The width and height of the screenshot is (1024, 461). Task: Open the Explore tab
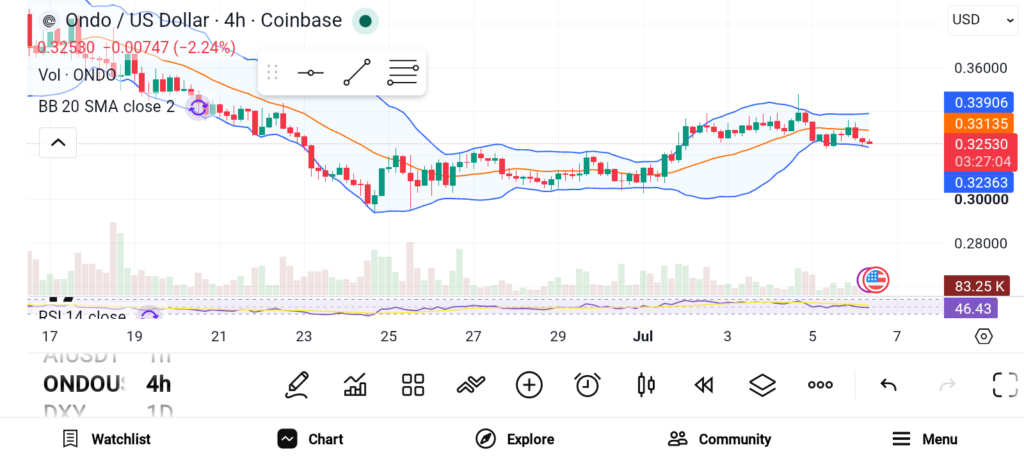[515, 439]
